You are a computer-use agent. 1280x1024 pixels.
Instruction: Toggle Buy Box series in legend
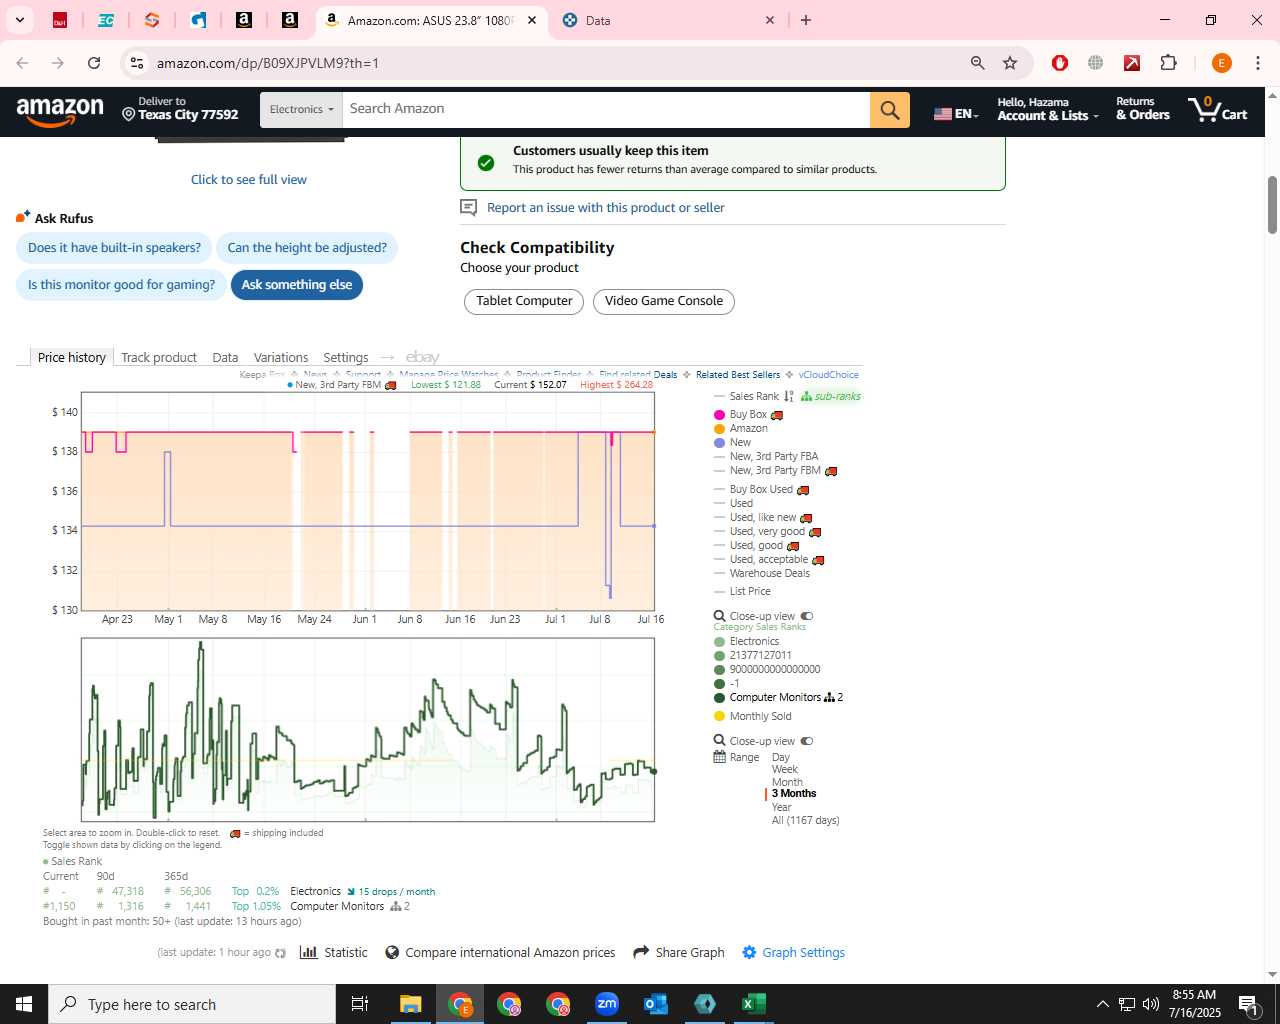tap(748, 414)
